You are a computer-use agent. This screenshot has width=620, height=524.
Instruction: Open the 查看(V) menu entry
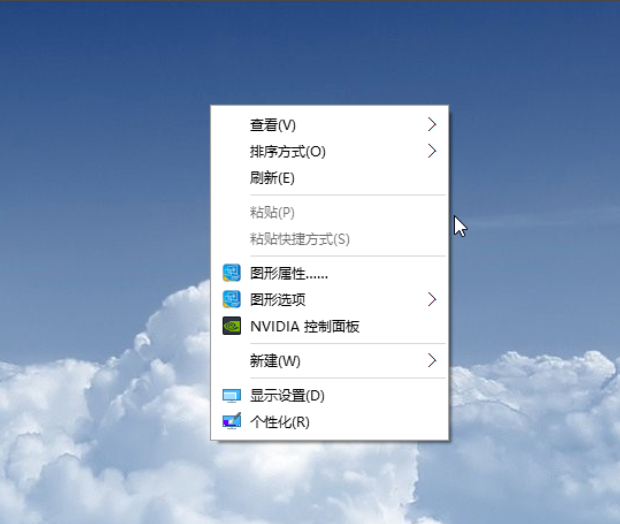(329, 125)
